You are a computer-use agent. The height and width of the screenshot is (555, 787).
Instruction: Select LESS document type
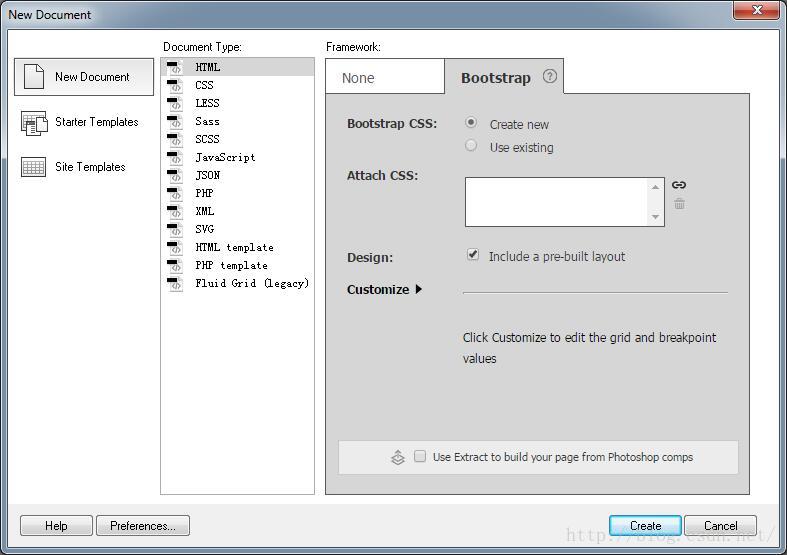point(237,103)
